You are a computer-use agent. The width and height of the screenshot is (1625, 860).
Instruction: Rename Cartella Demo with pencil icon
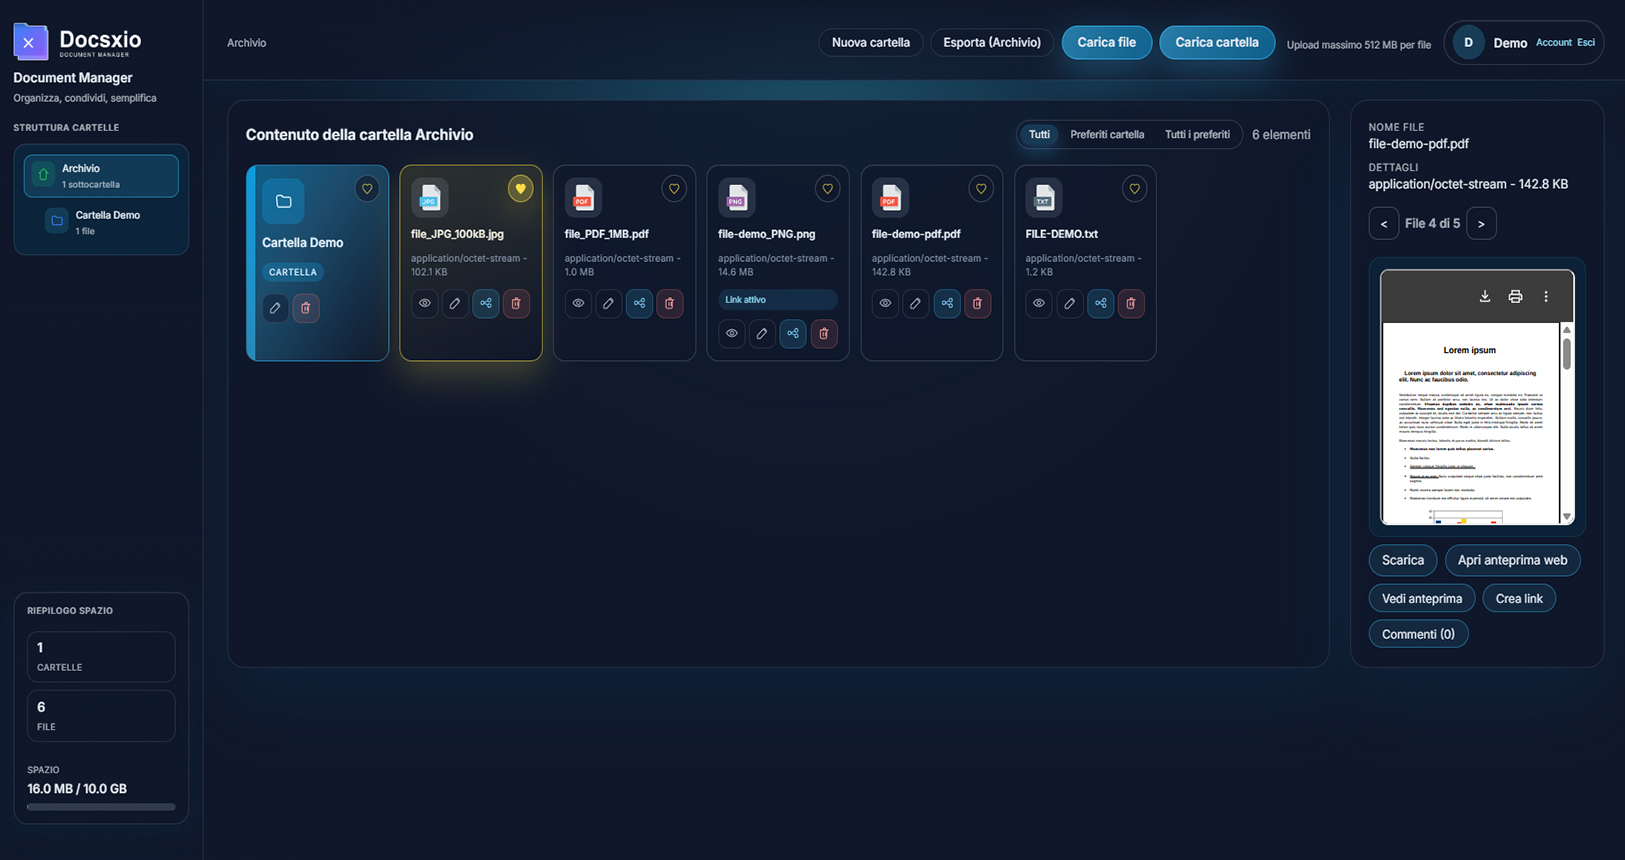(275, 308)
